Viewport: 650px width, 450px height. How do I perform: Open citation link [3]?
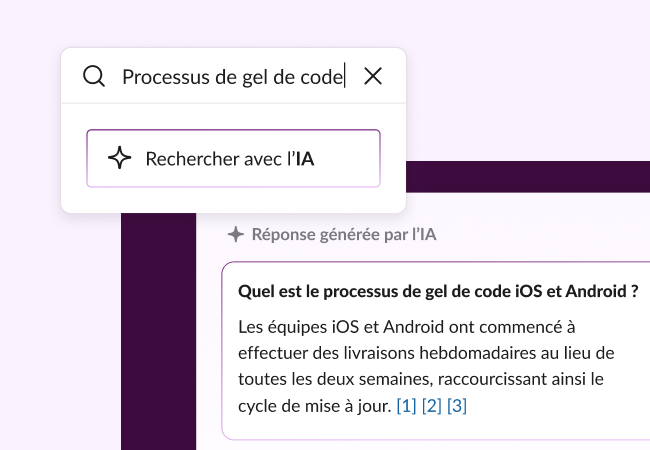(457, 406)
